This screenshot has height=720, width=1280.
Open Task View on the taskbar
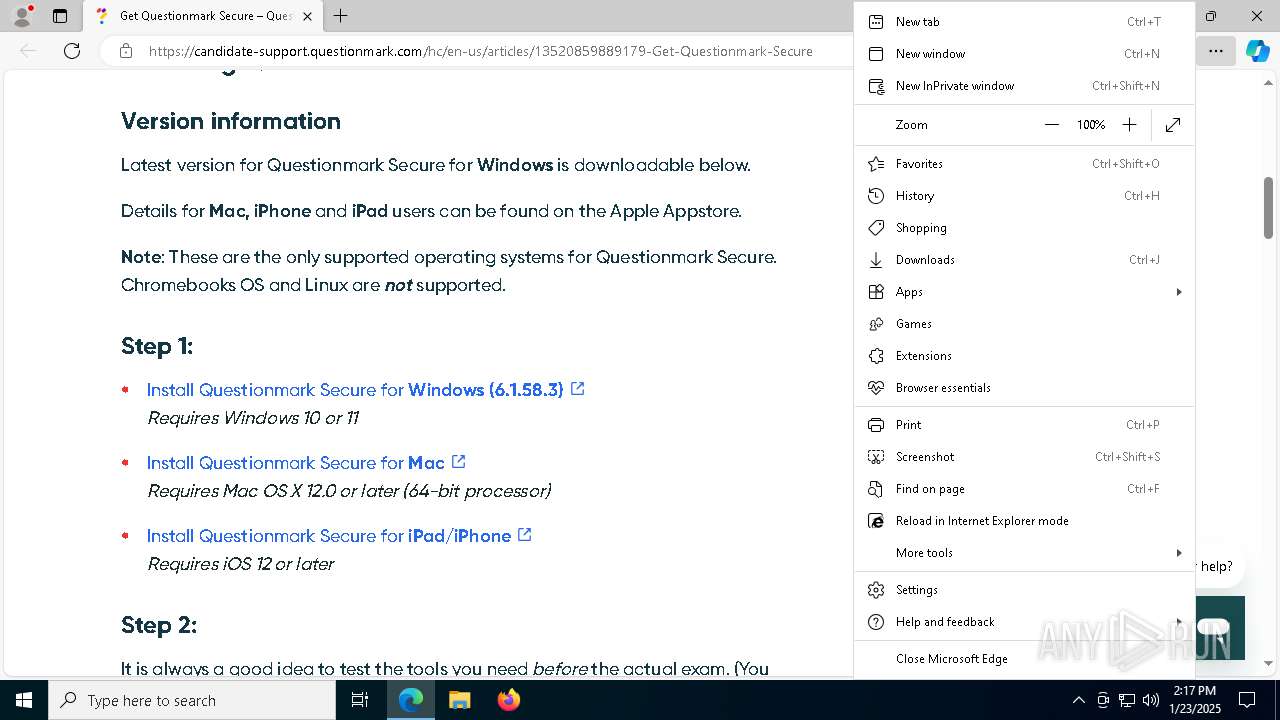click(x=360, y=700)
